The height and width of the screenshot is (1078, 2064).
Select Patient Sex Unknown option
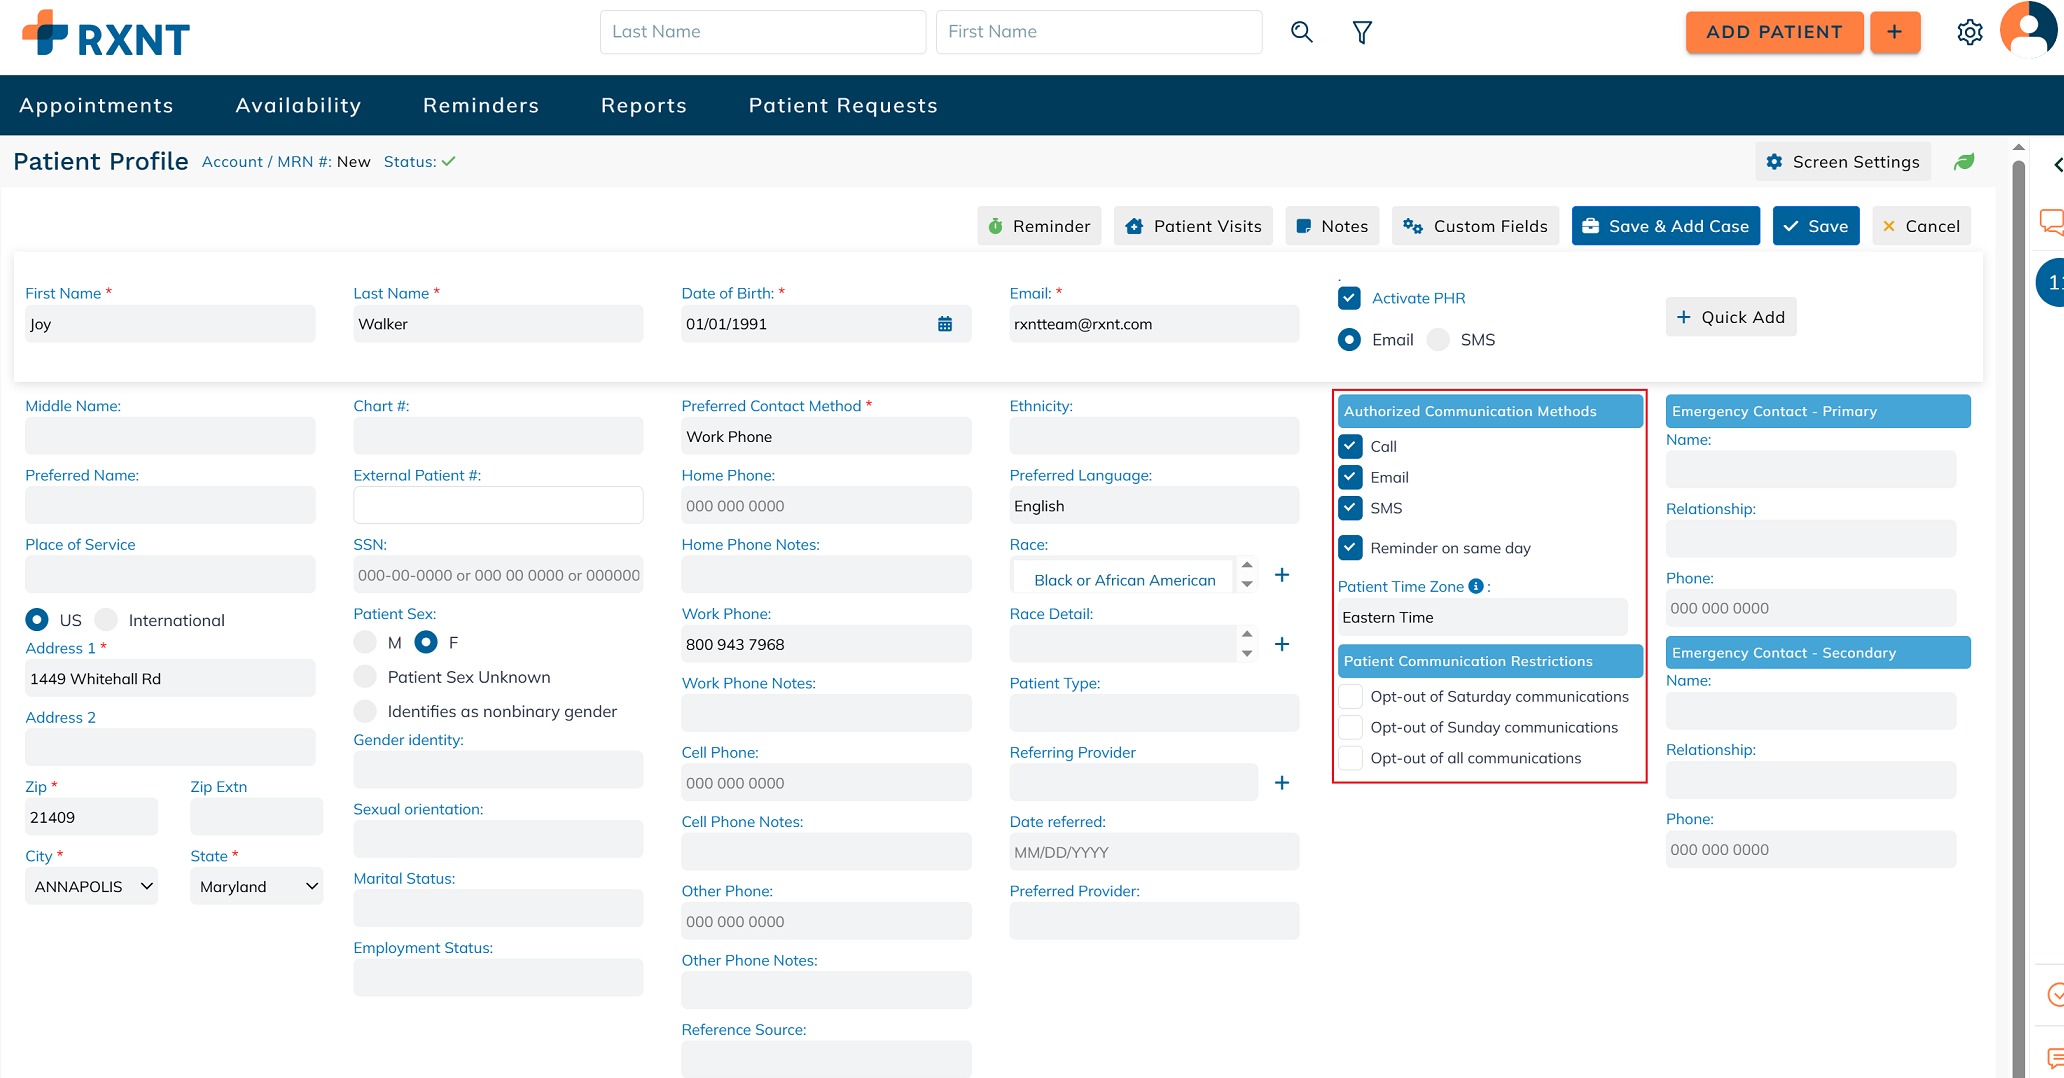tap(365, 677)
